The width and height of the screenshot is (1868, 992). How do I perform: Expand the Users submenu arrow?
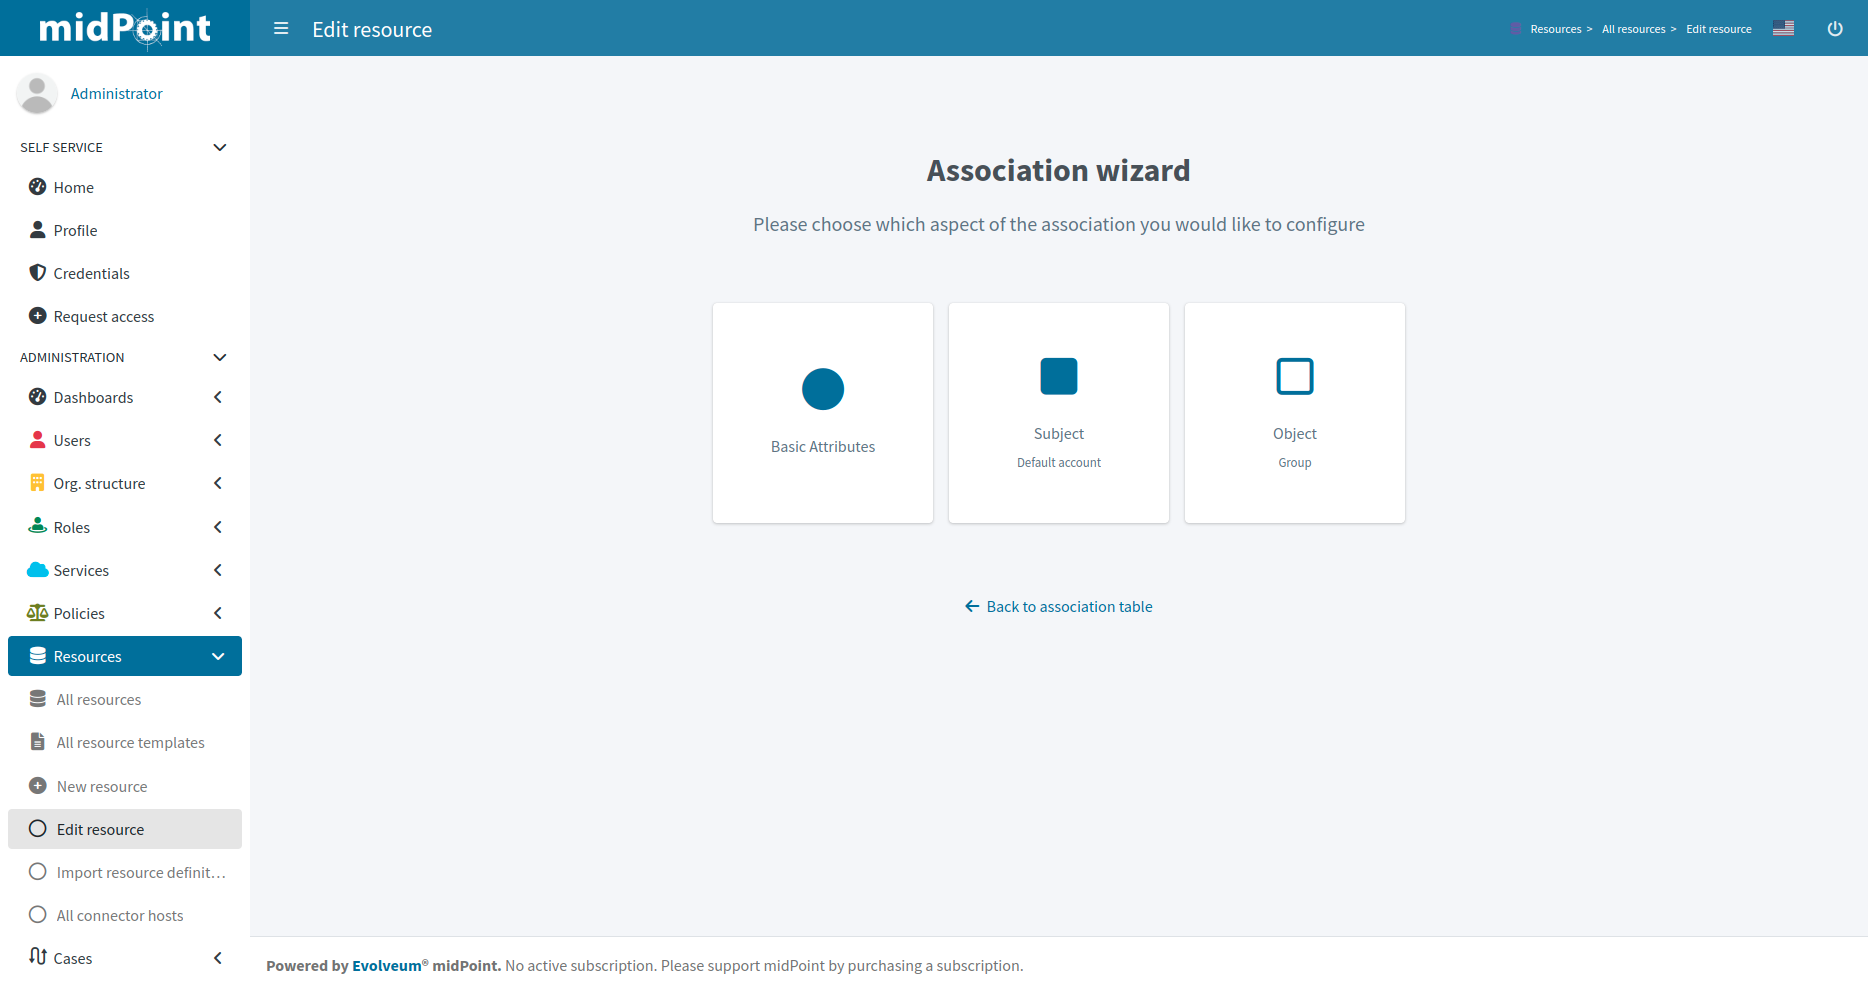tap(218, 441)
